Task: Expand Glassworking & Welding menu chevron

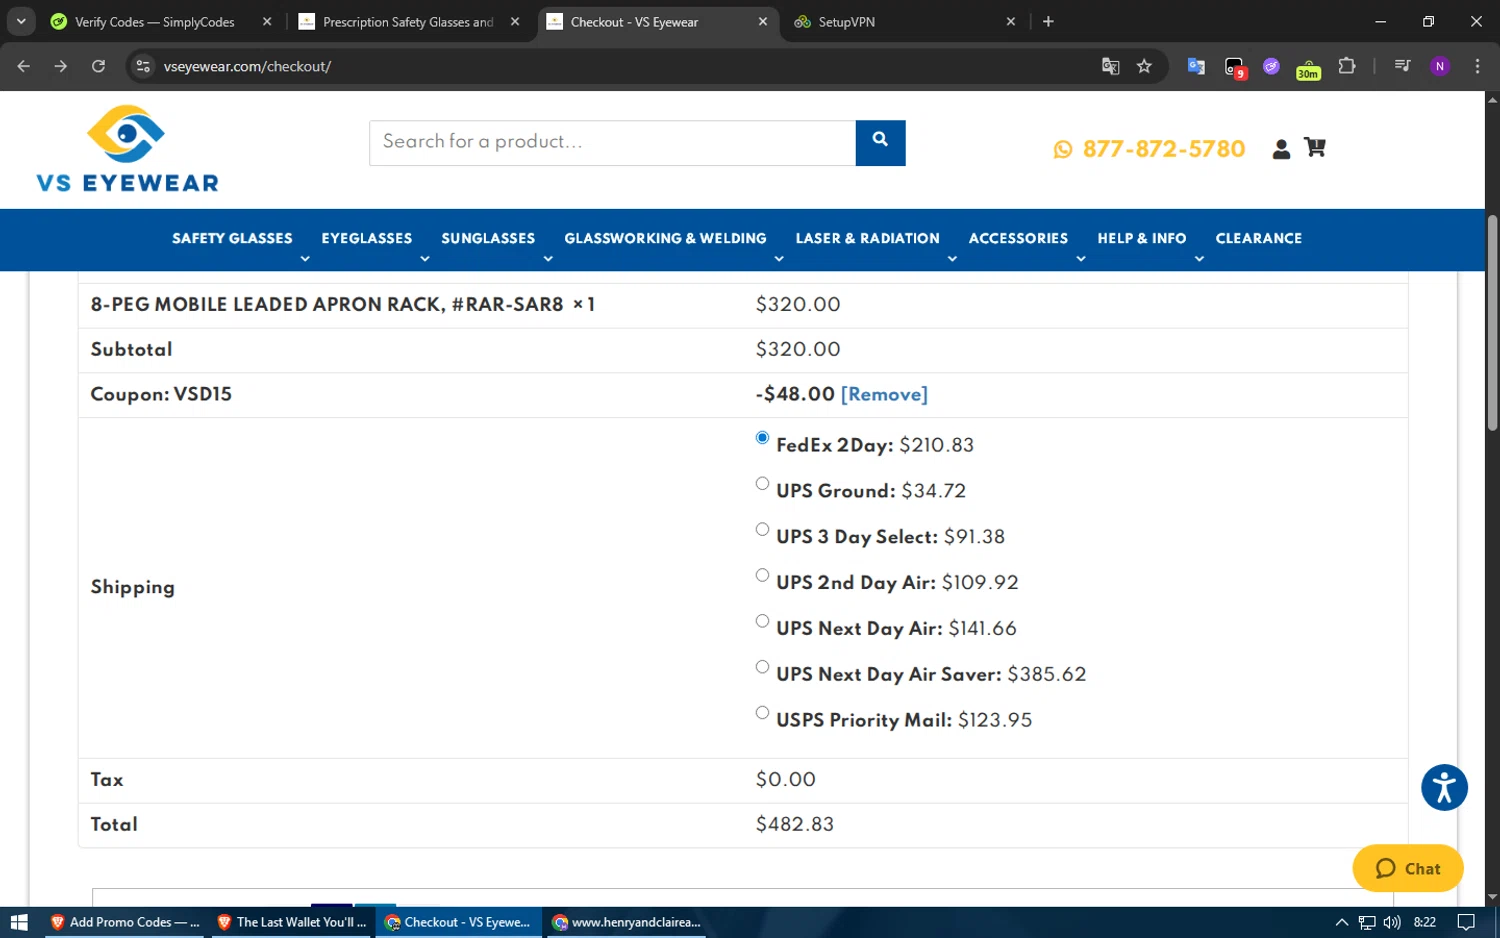Action: pos(779,259)
